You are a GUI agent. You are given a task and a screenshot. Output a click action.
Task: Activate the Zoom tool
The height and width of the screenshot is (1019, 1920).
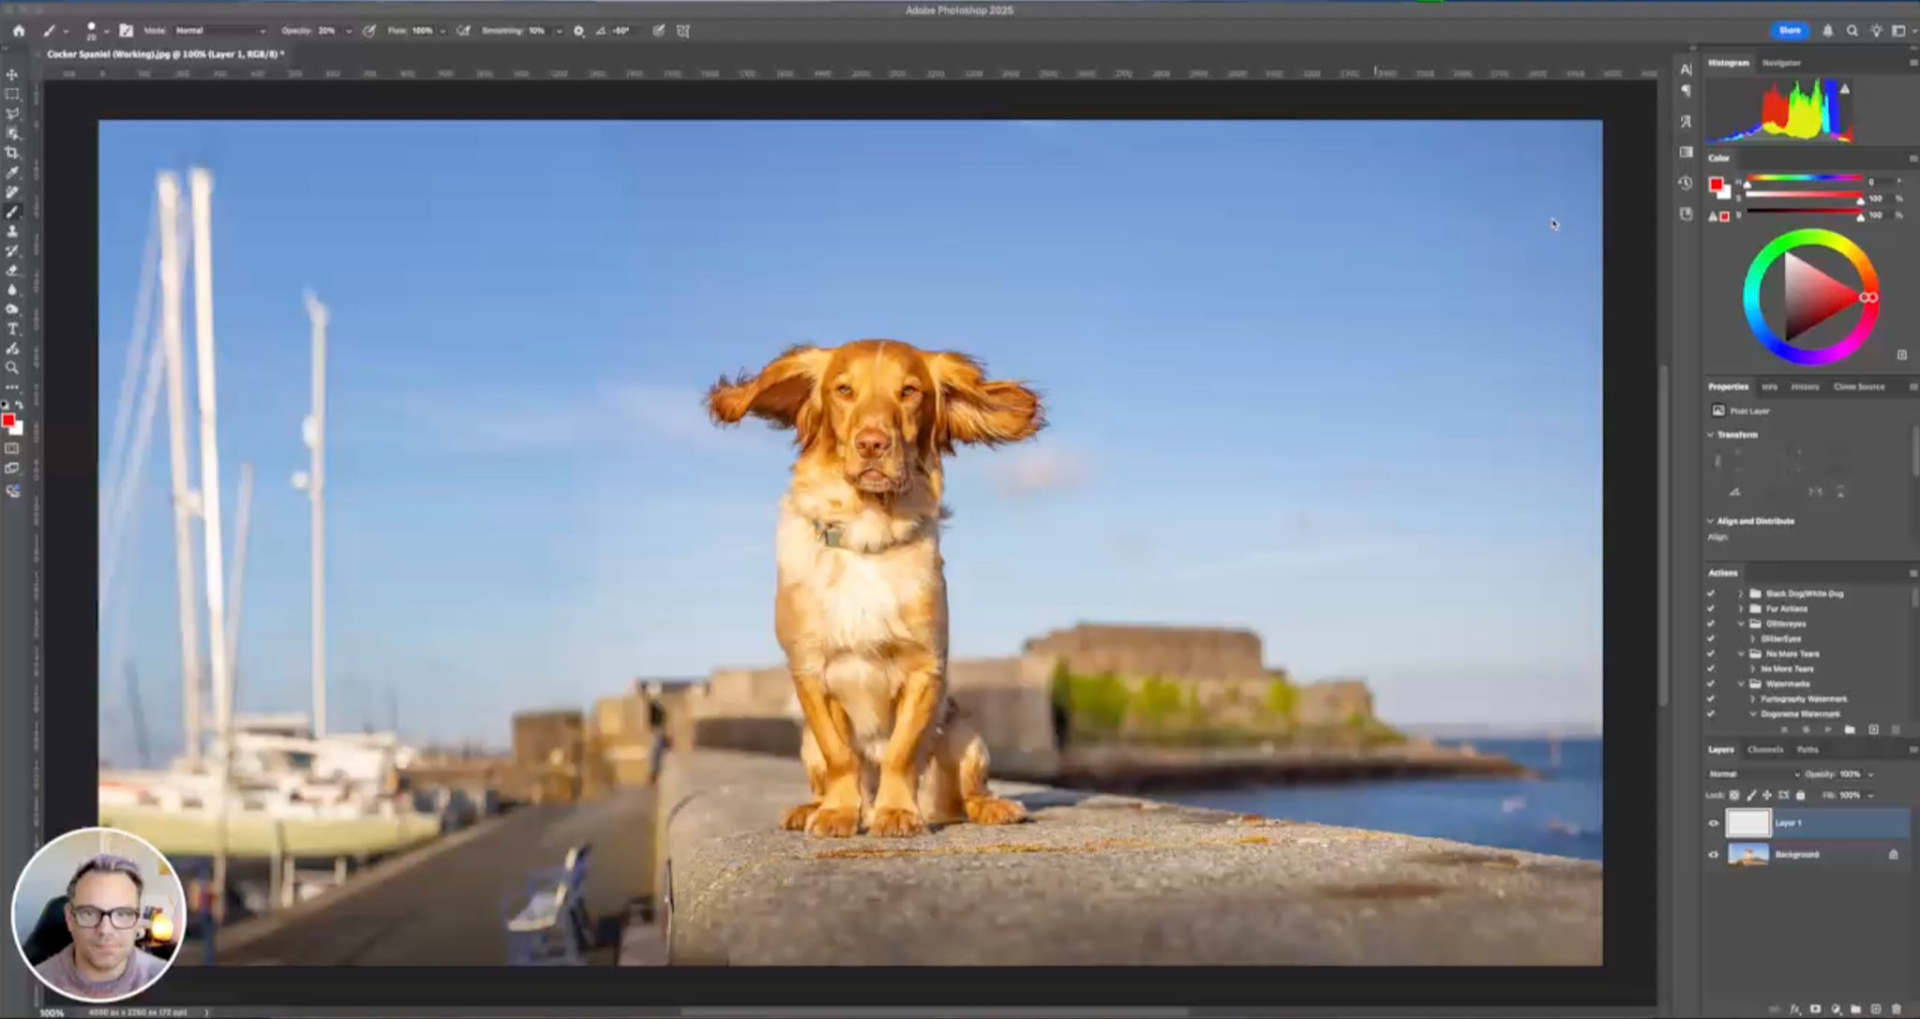12,368
